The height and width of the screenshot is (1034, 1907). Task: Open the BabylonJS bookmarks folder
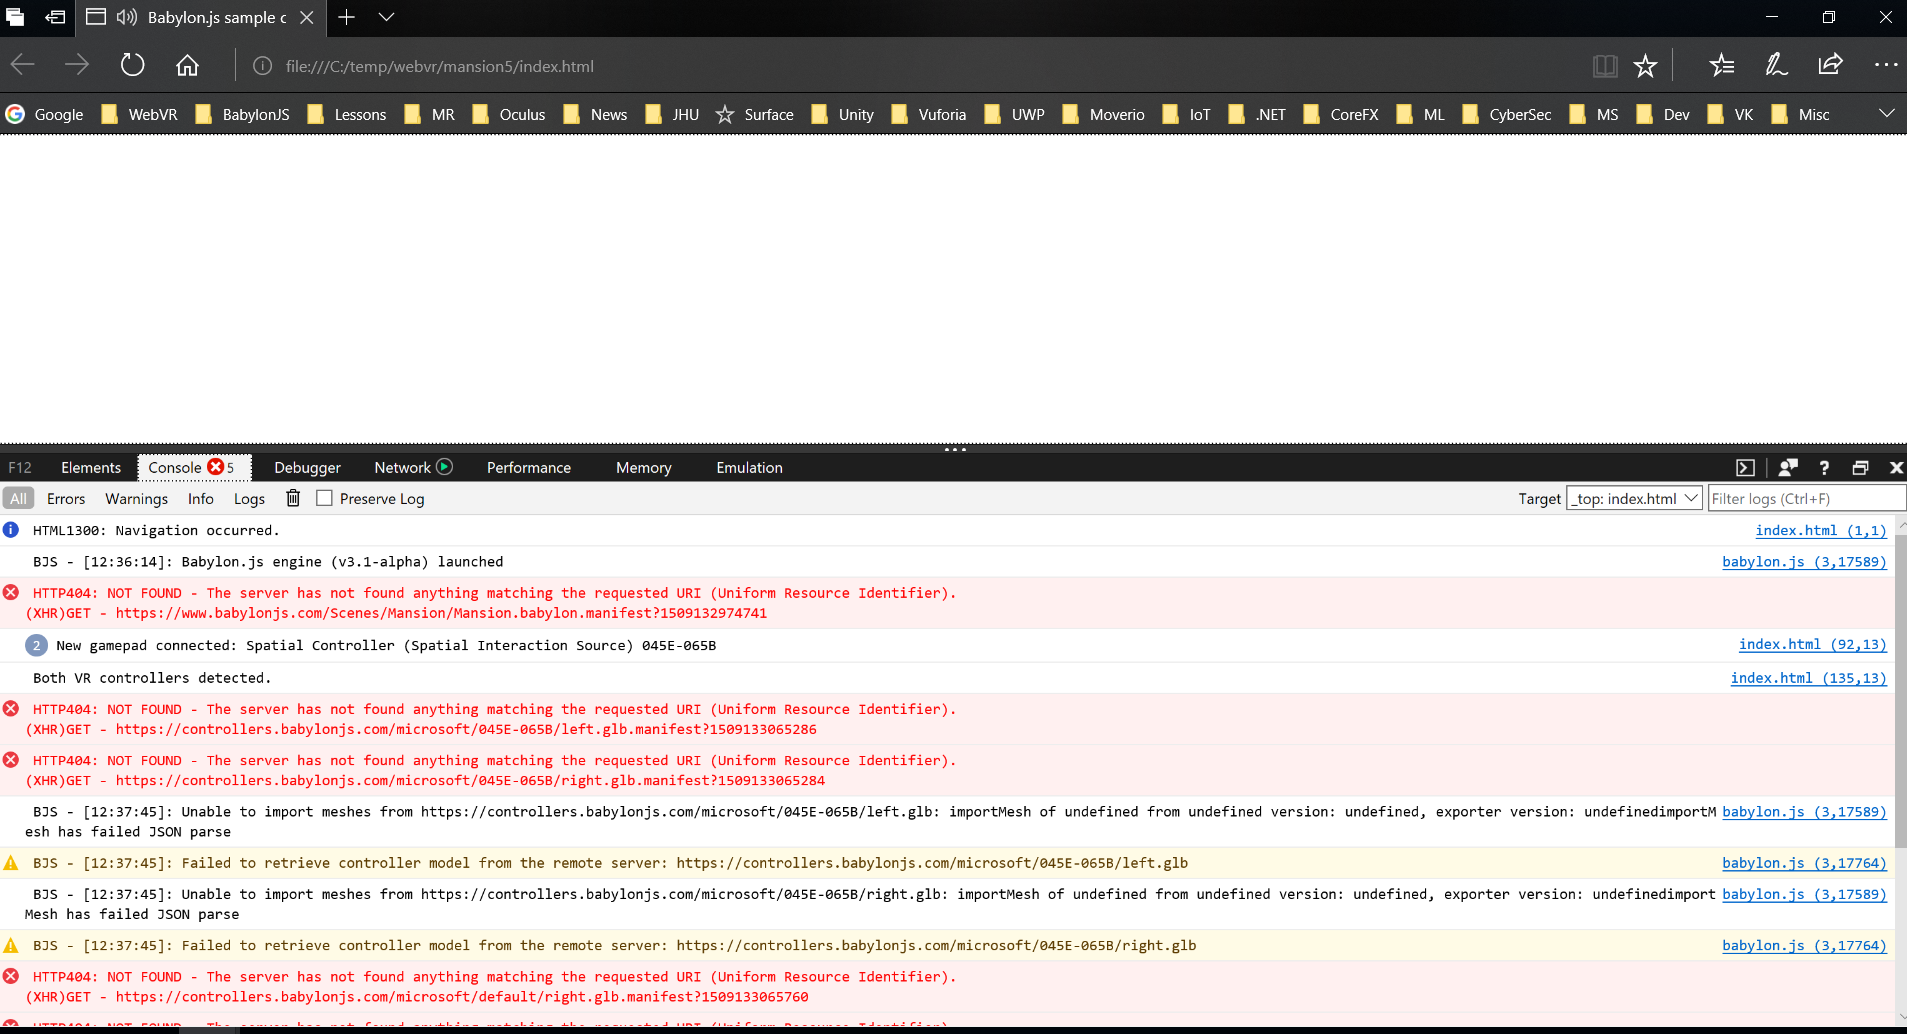pyautogui.click(x=243, y=114)
